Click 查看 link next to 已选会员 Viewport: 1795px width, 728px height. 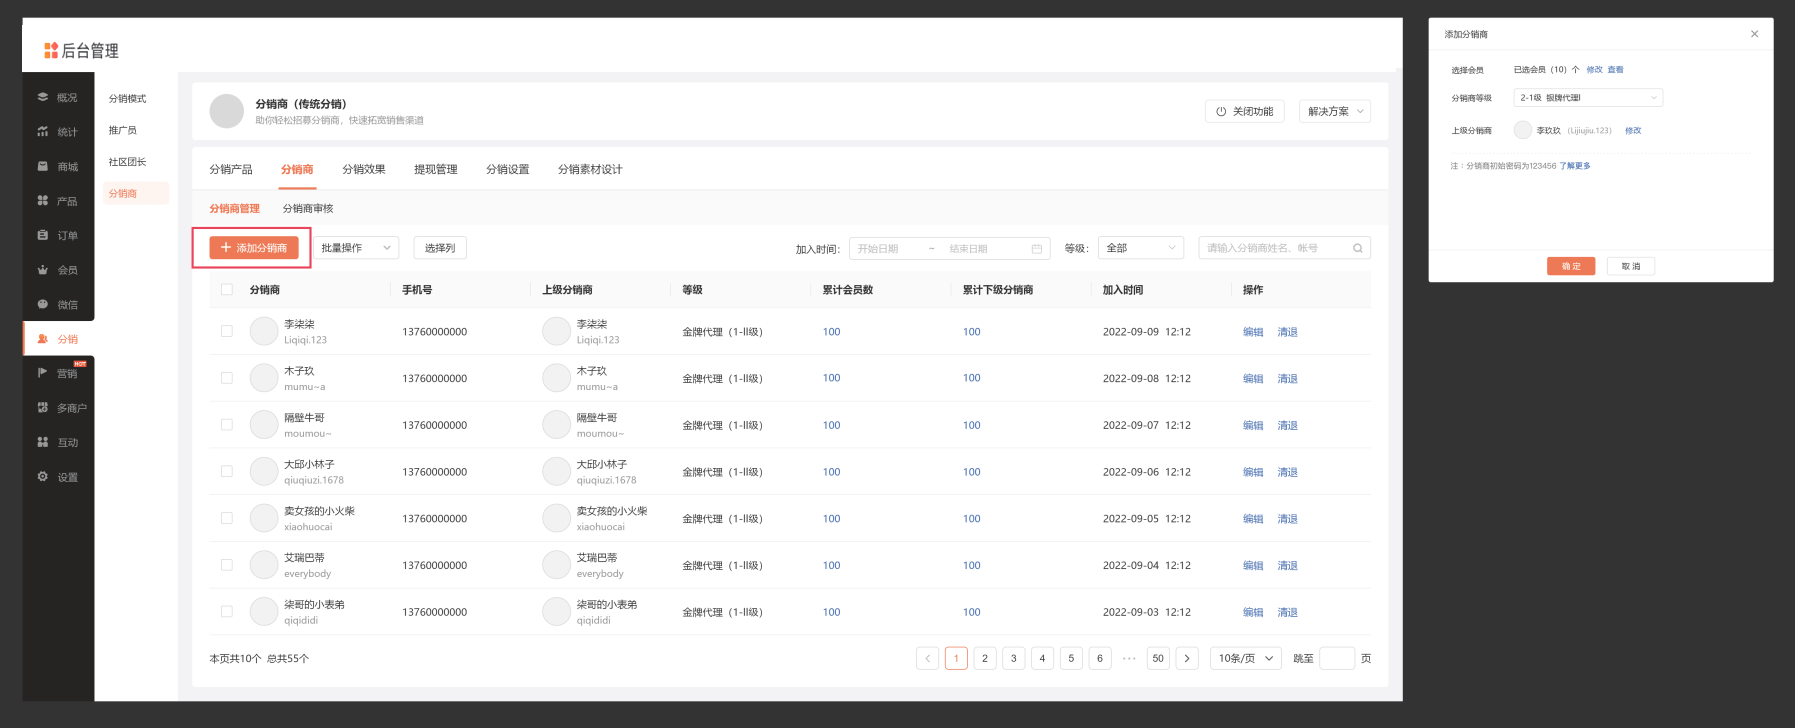pos(1616,70)
